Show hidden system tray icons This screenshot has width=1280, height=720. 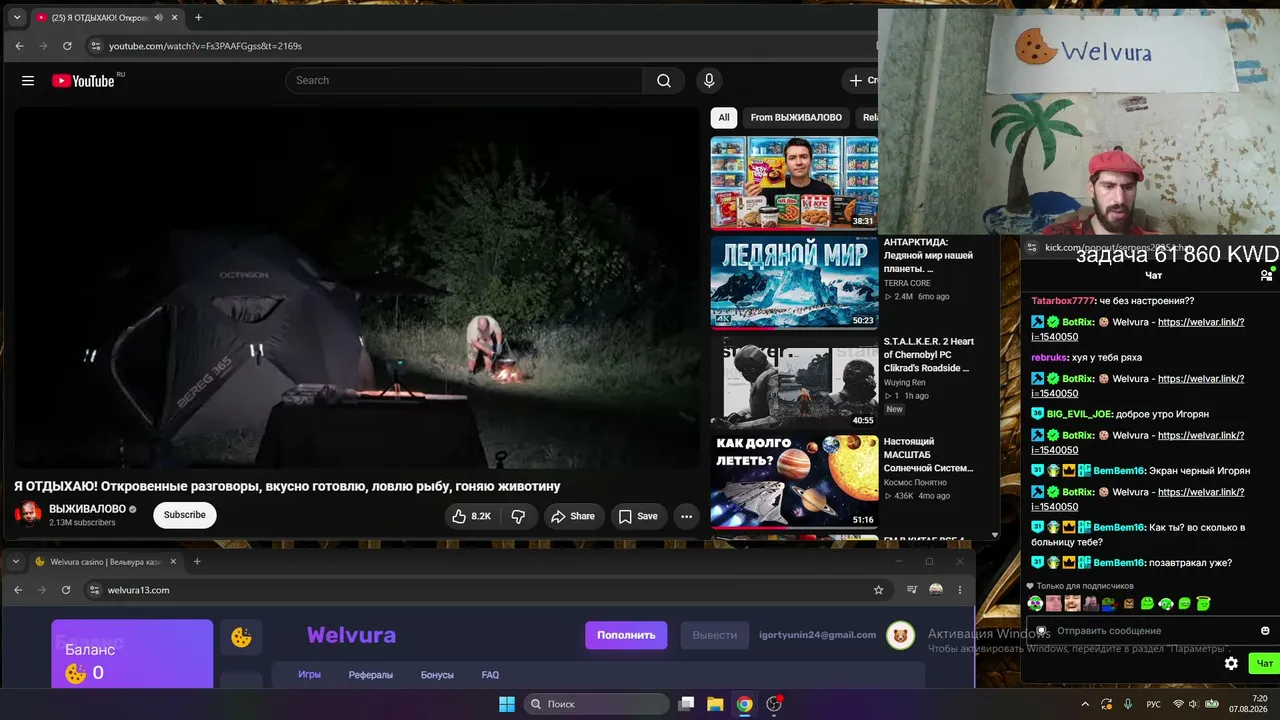(x=1085, y=704)
